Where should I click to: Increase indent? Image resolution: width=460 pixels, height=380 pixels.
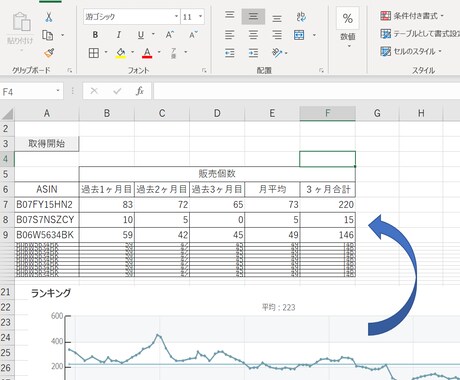pyautogui.click(x=253, y=53)
